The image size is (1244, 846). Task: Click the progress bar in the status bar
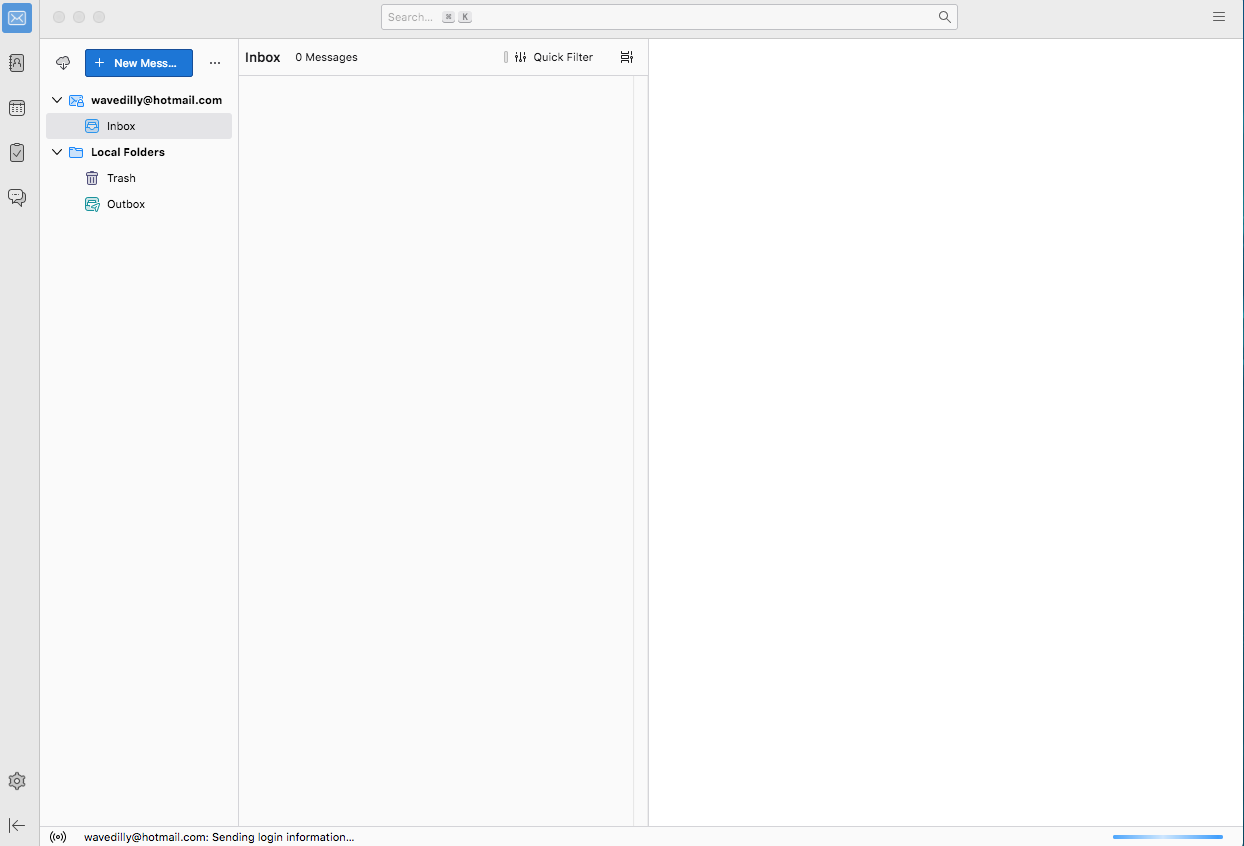pyautogui.click(x=1168, y=837)
